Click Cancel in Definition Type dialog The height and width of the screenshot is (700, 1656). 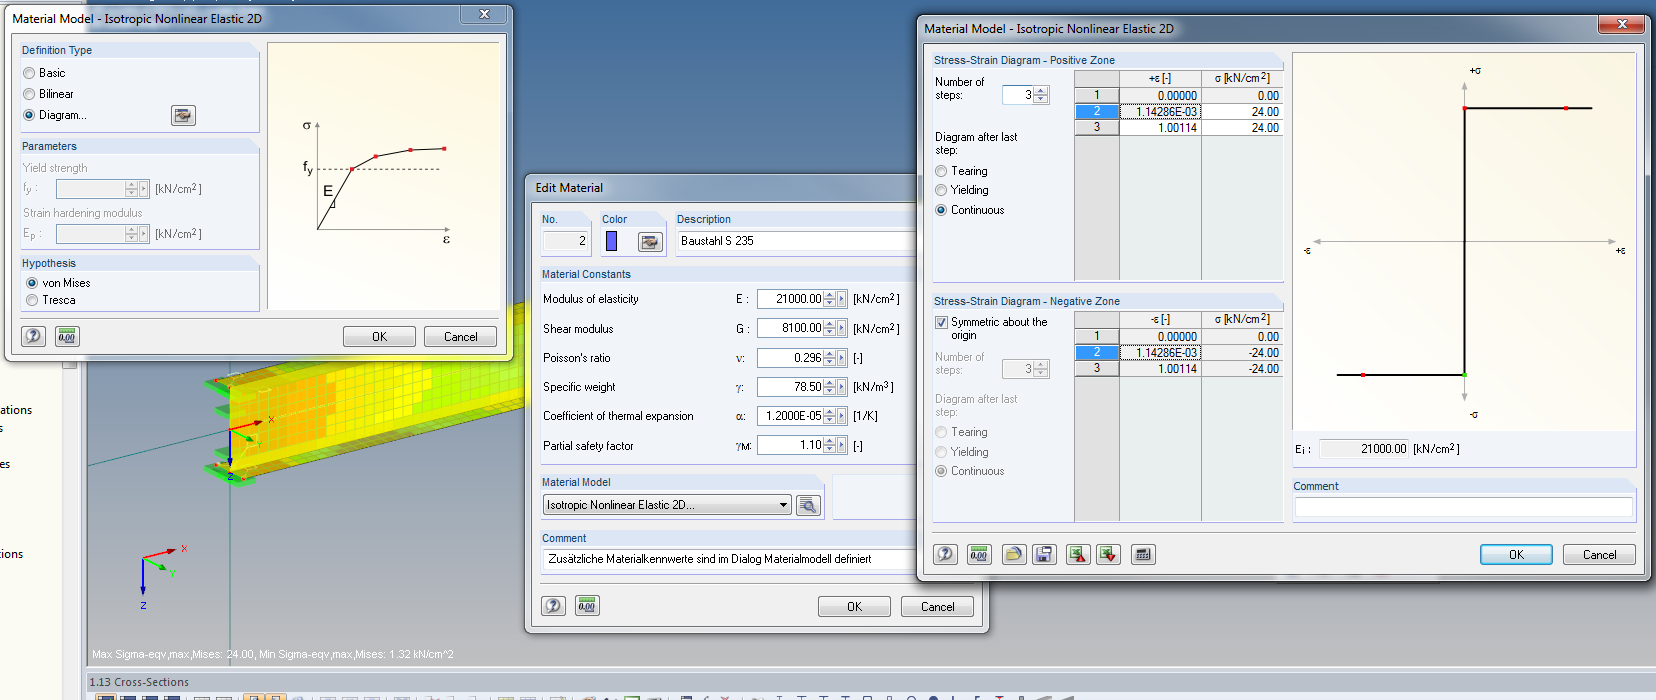(460, 337)
